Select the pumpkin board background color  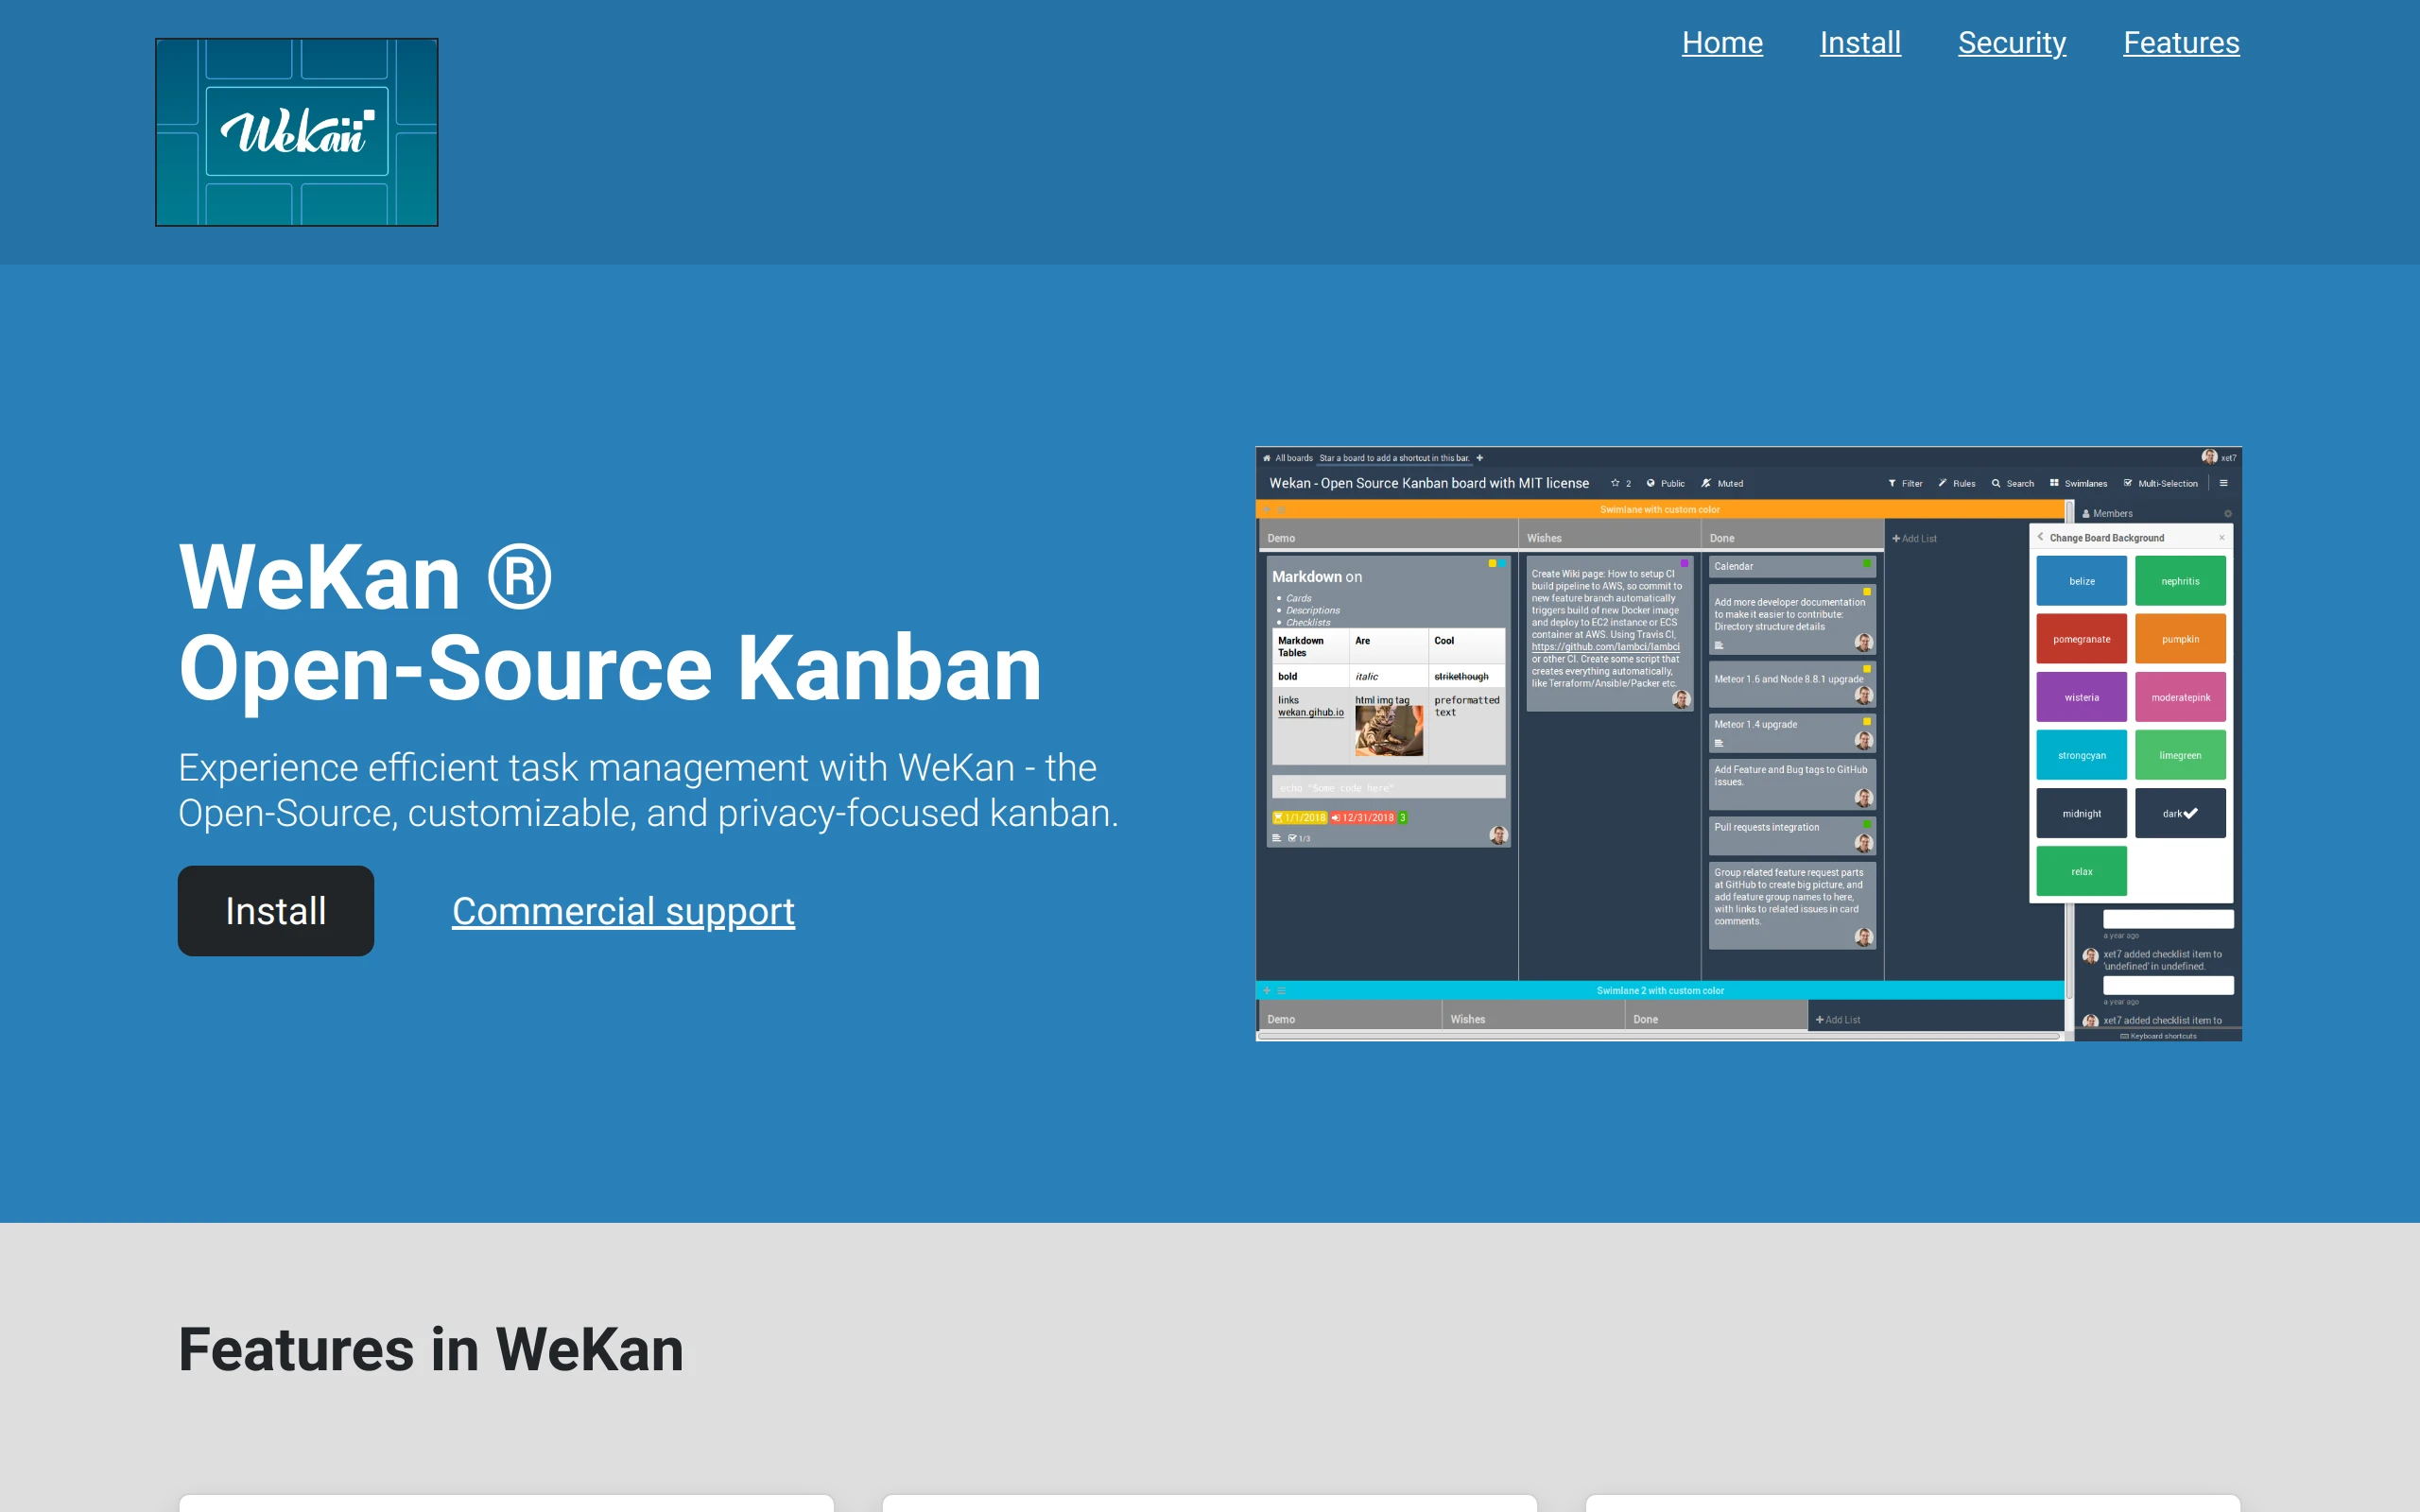point(2182,638)
